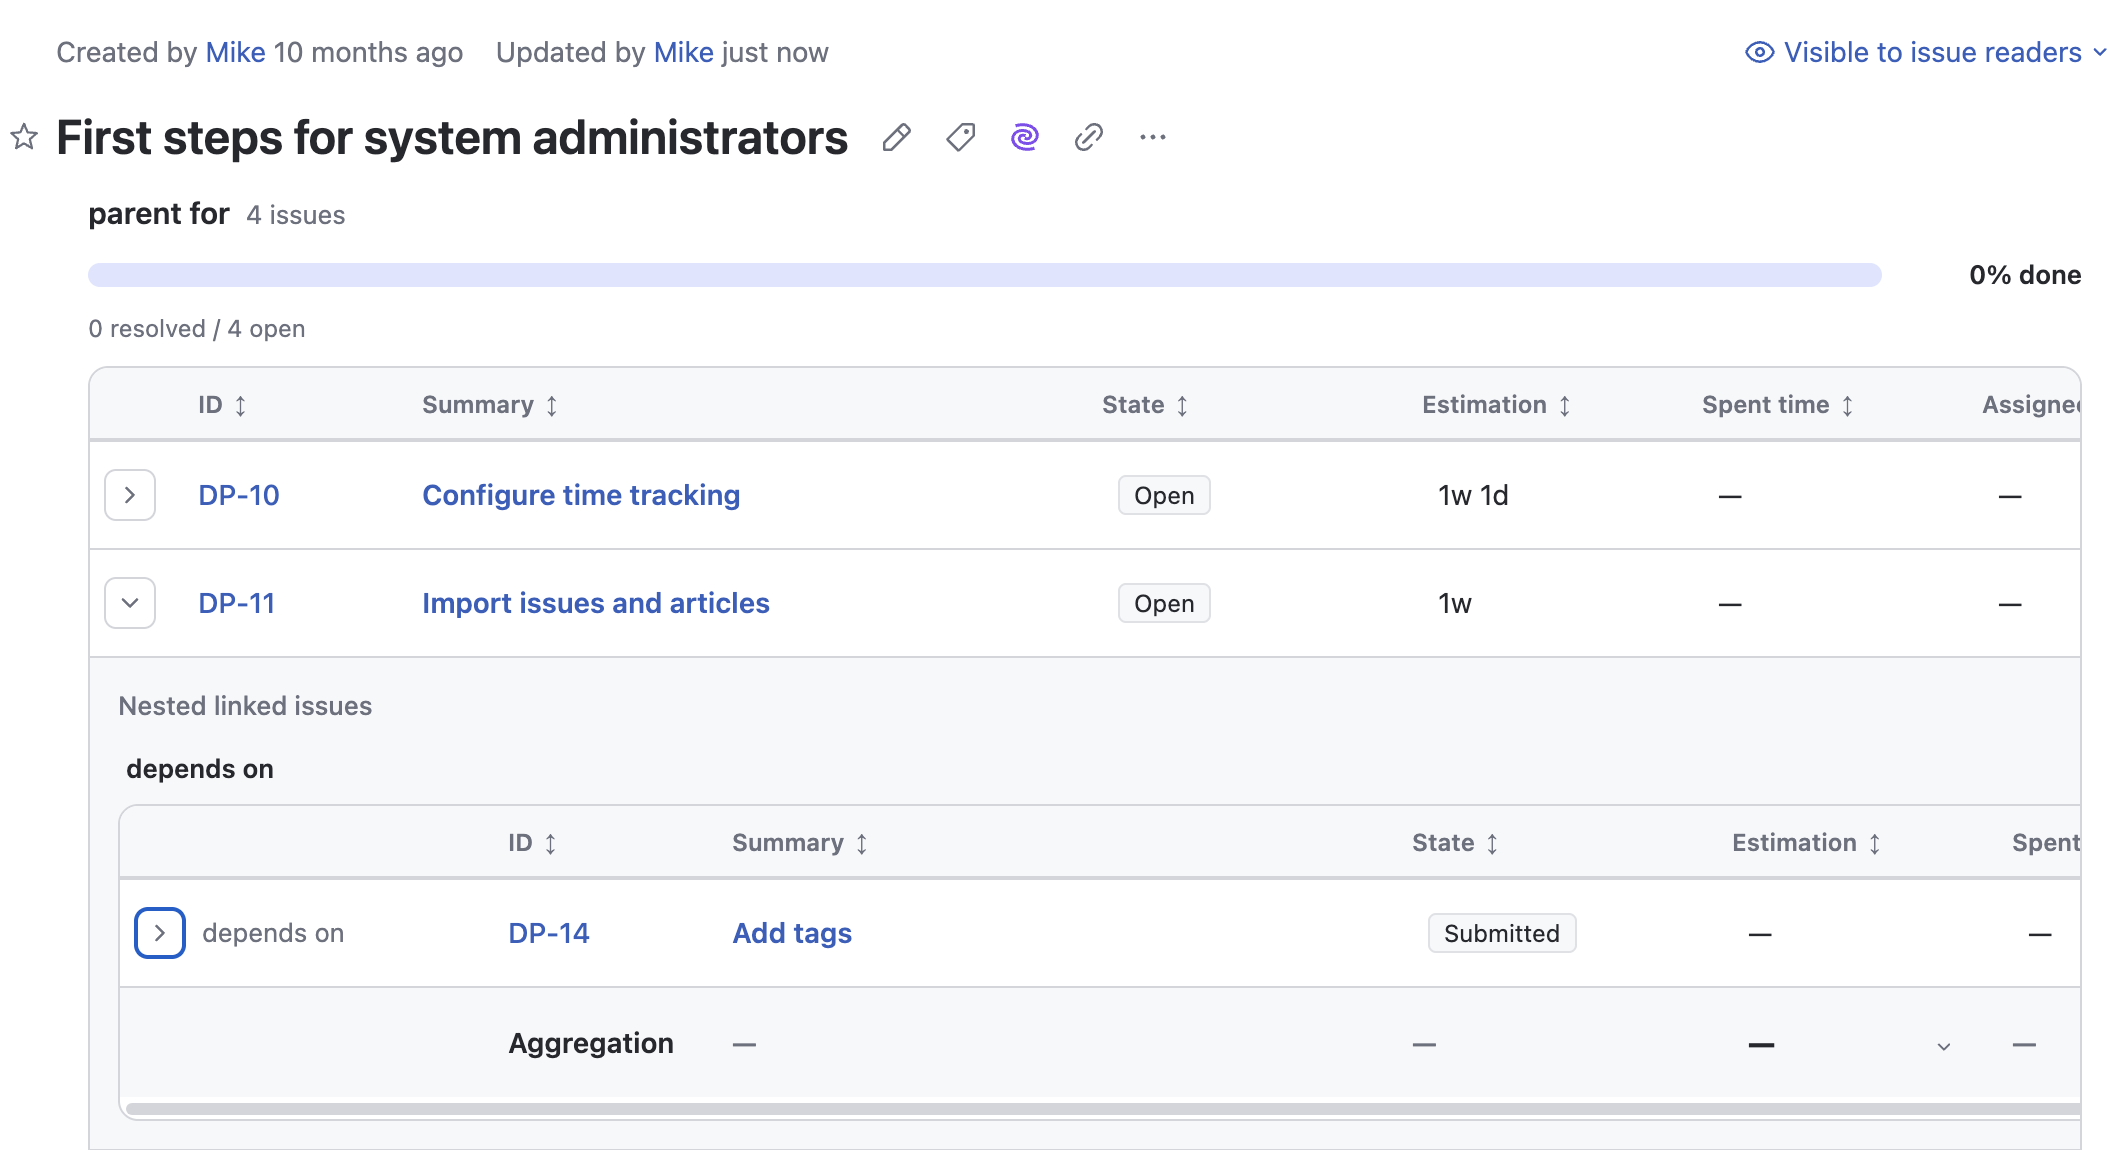Open the Aggregation row dropdown chevron
Viewport: 2128px width, 1150px height.
(1943, 1046)
